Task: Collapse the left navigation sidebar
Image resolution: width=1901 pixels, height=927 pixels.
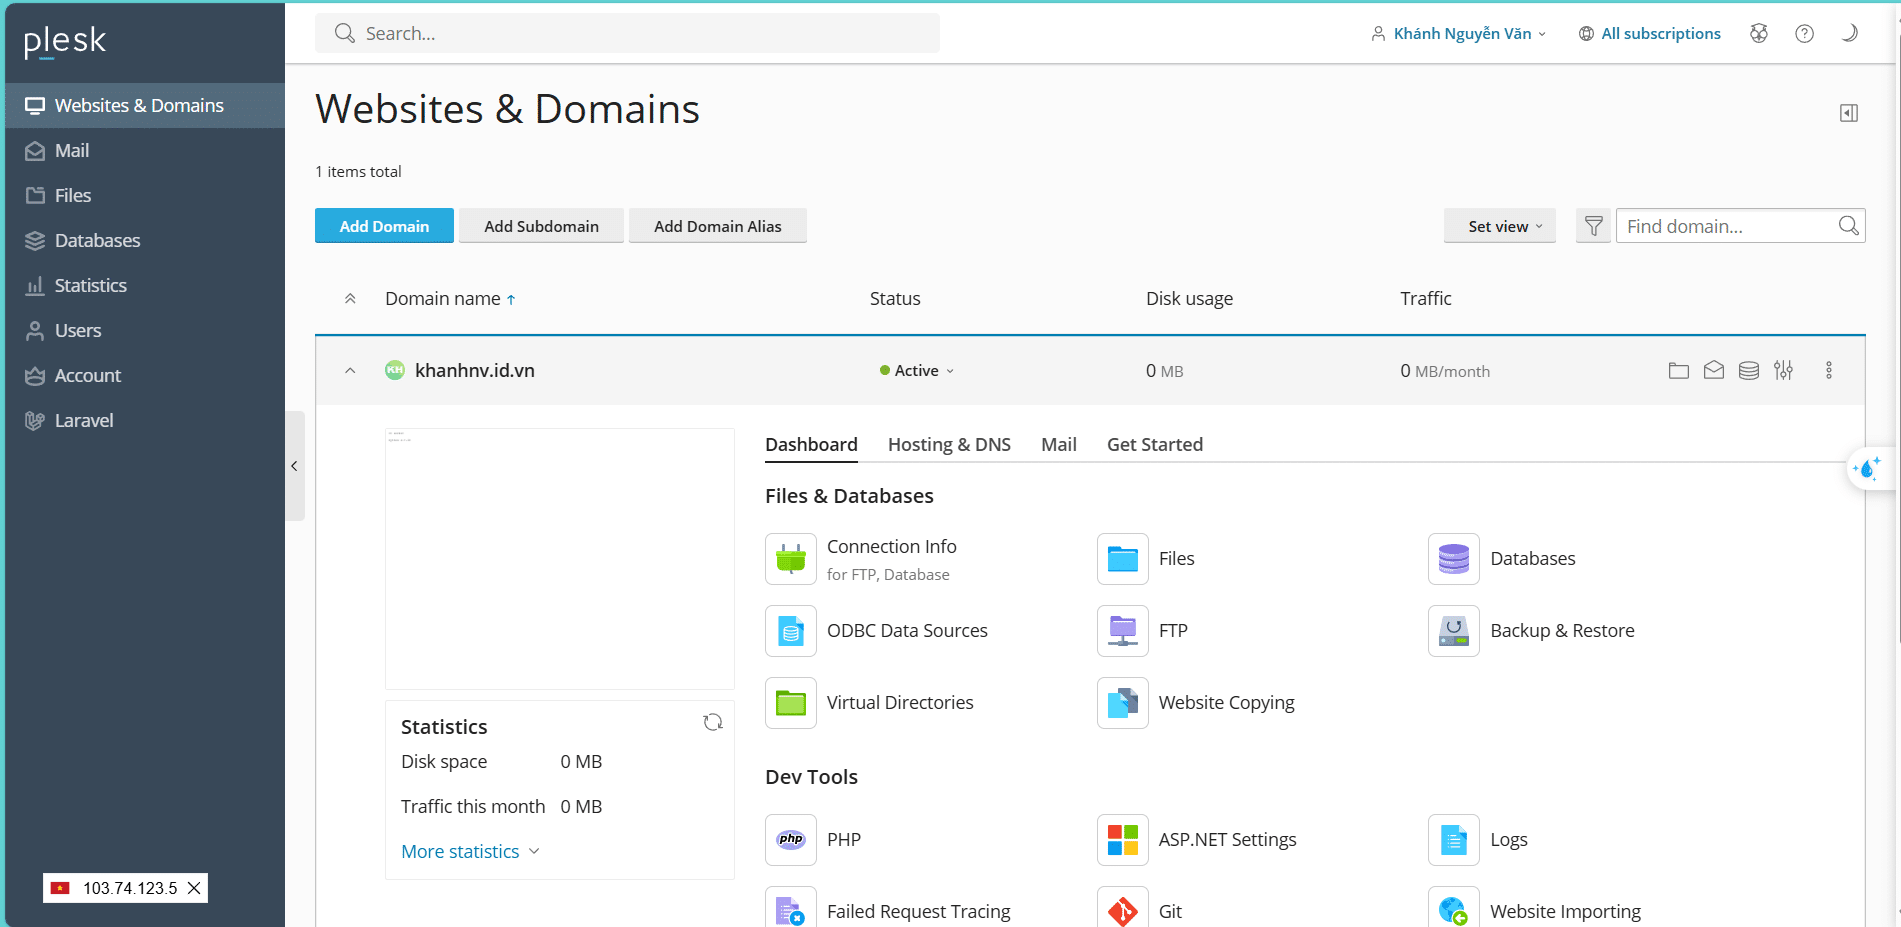Action: click(294, 466)
